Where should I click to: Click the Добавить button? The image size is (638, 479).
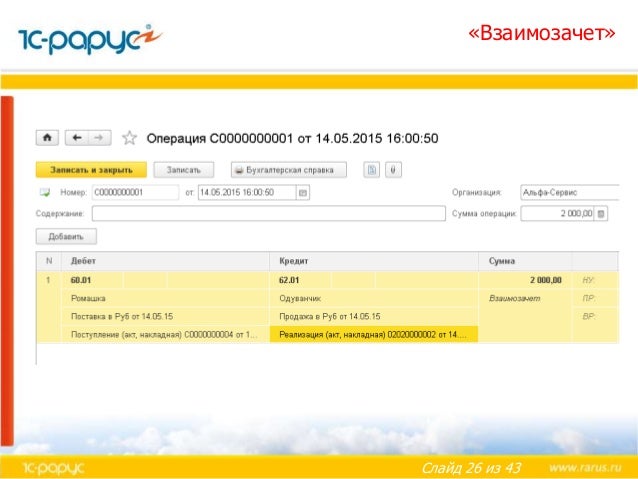(66, 236)
